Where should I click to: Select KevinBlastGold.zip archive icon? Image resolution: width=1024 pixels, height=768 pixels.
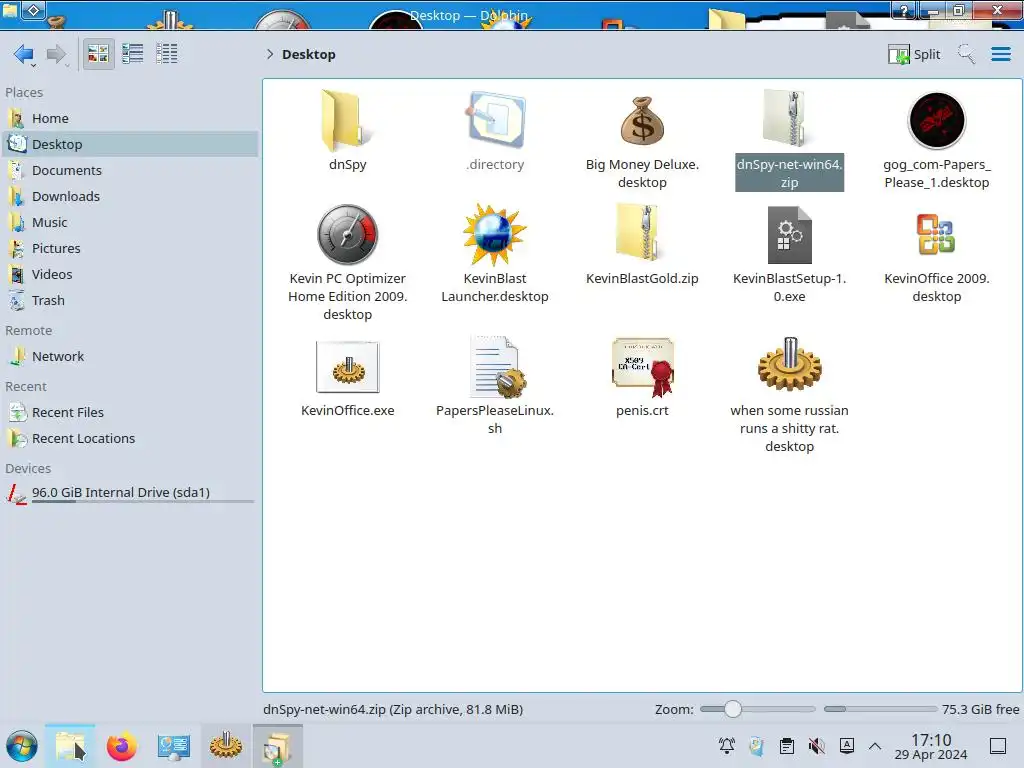[642, 233]
